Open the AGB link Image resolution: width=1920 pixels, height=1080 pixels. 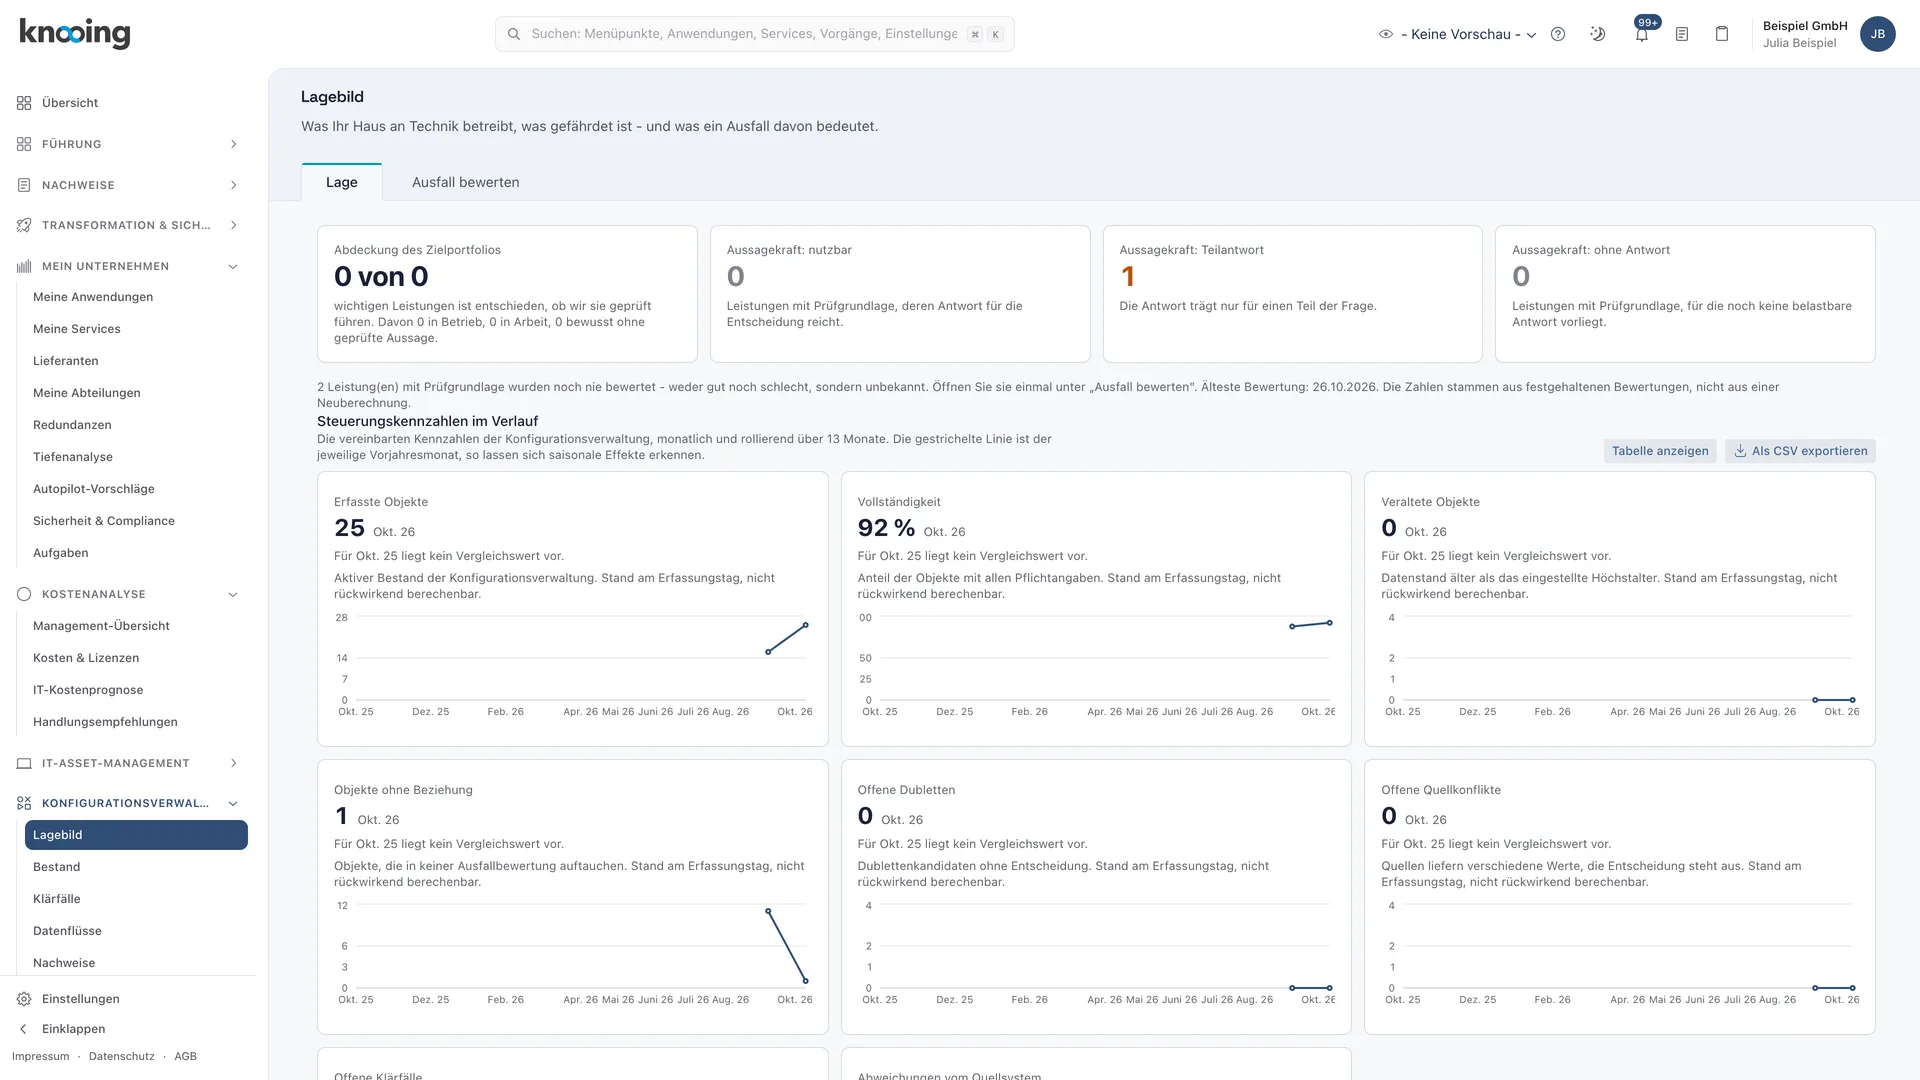pyautogui.click(x=185, y=1056)
